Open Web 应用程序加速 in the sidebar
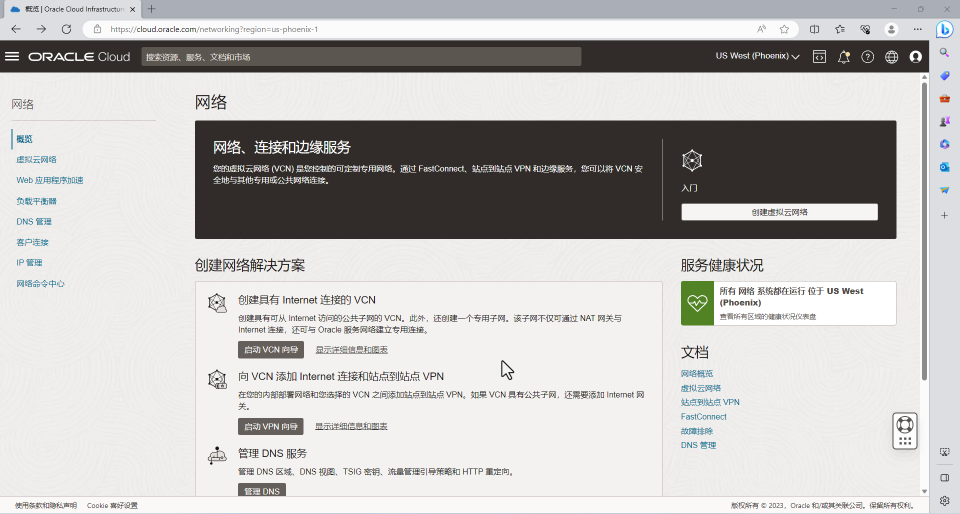Image resolution: width=960 pixels, height=514 pixels. [50, 181]
